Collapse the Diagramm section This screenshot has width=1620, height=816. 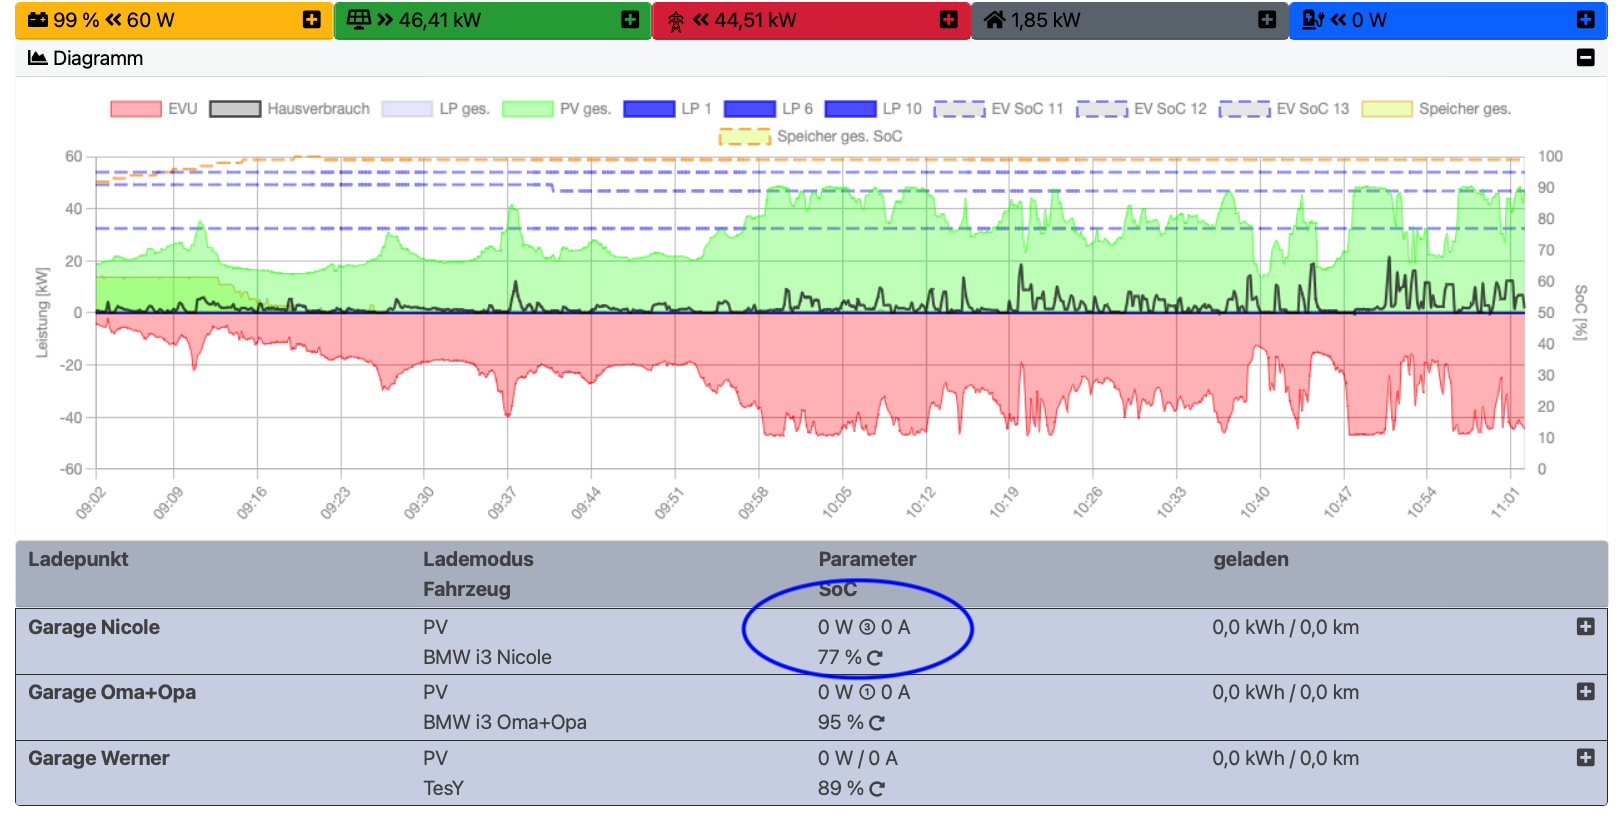1585,58
